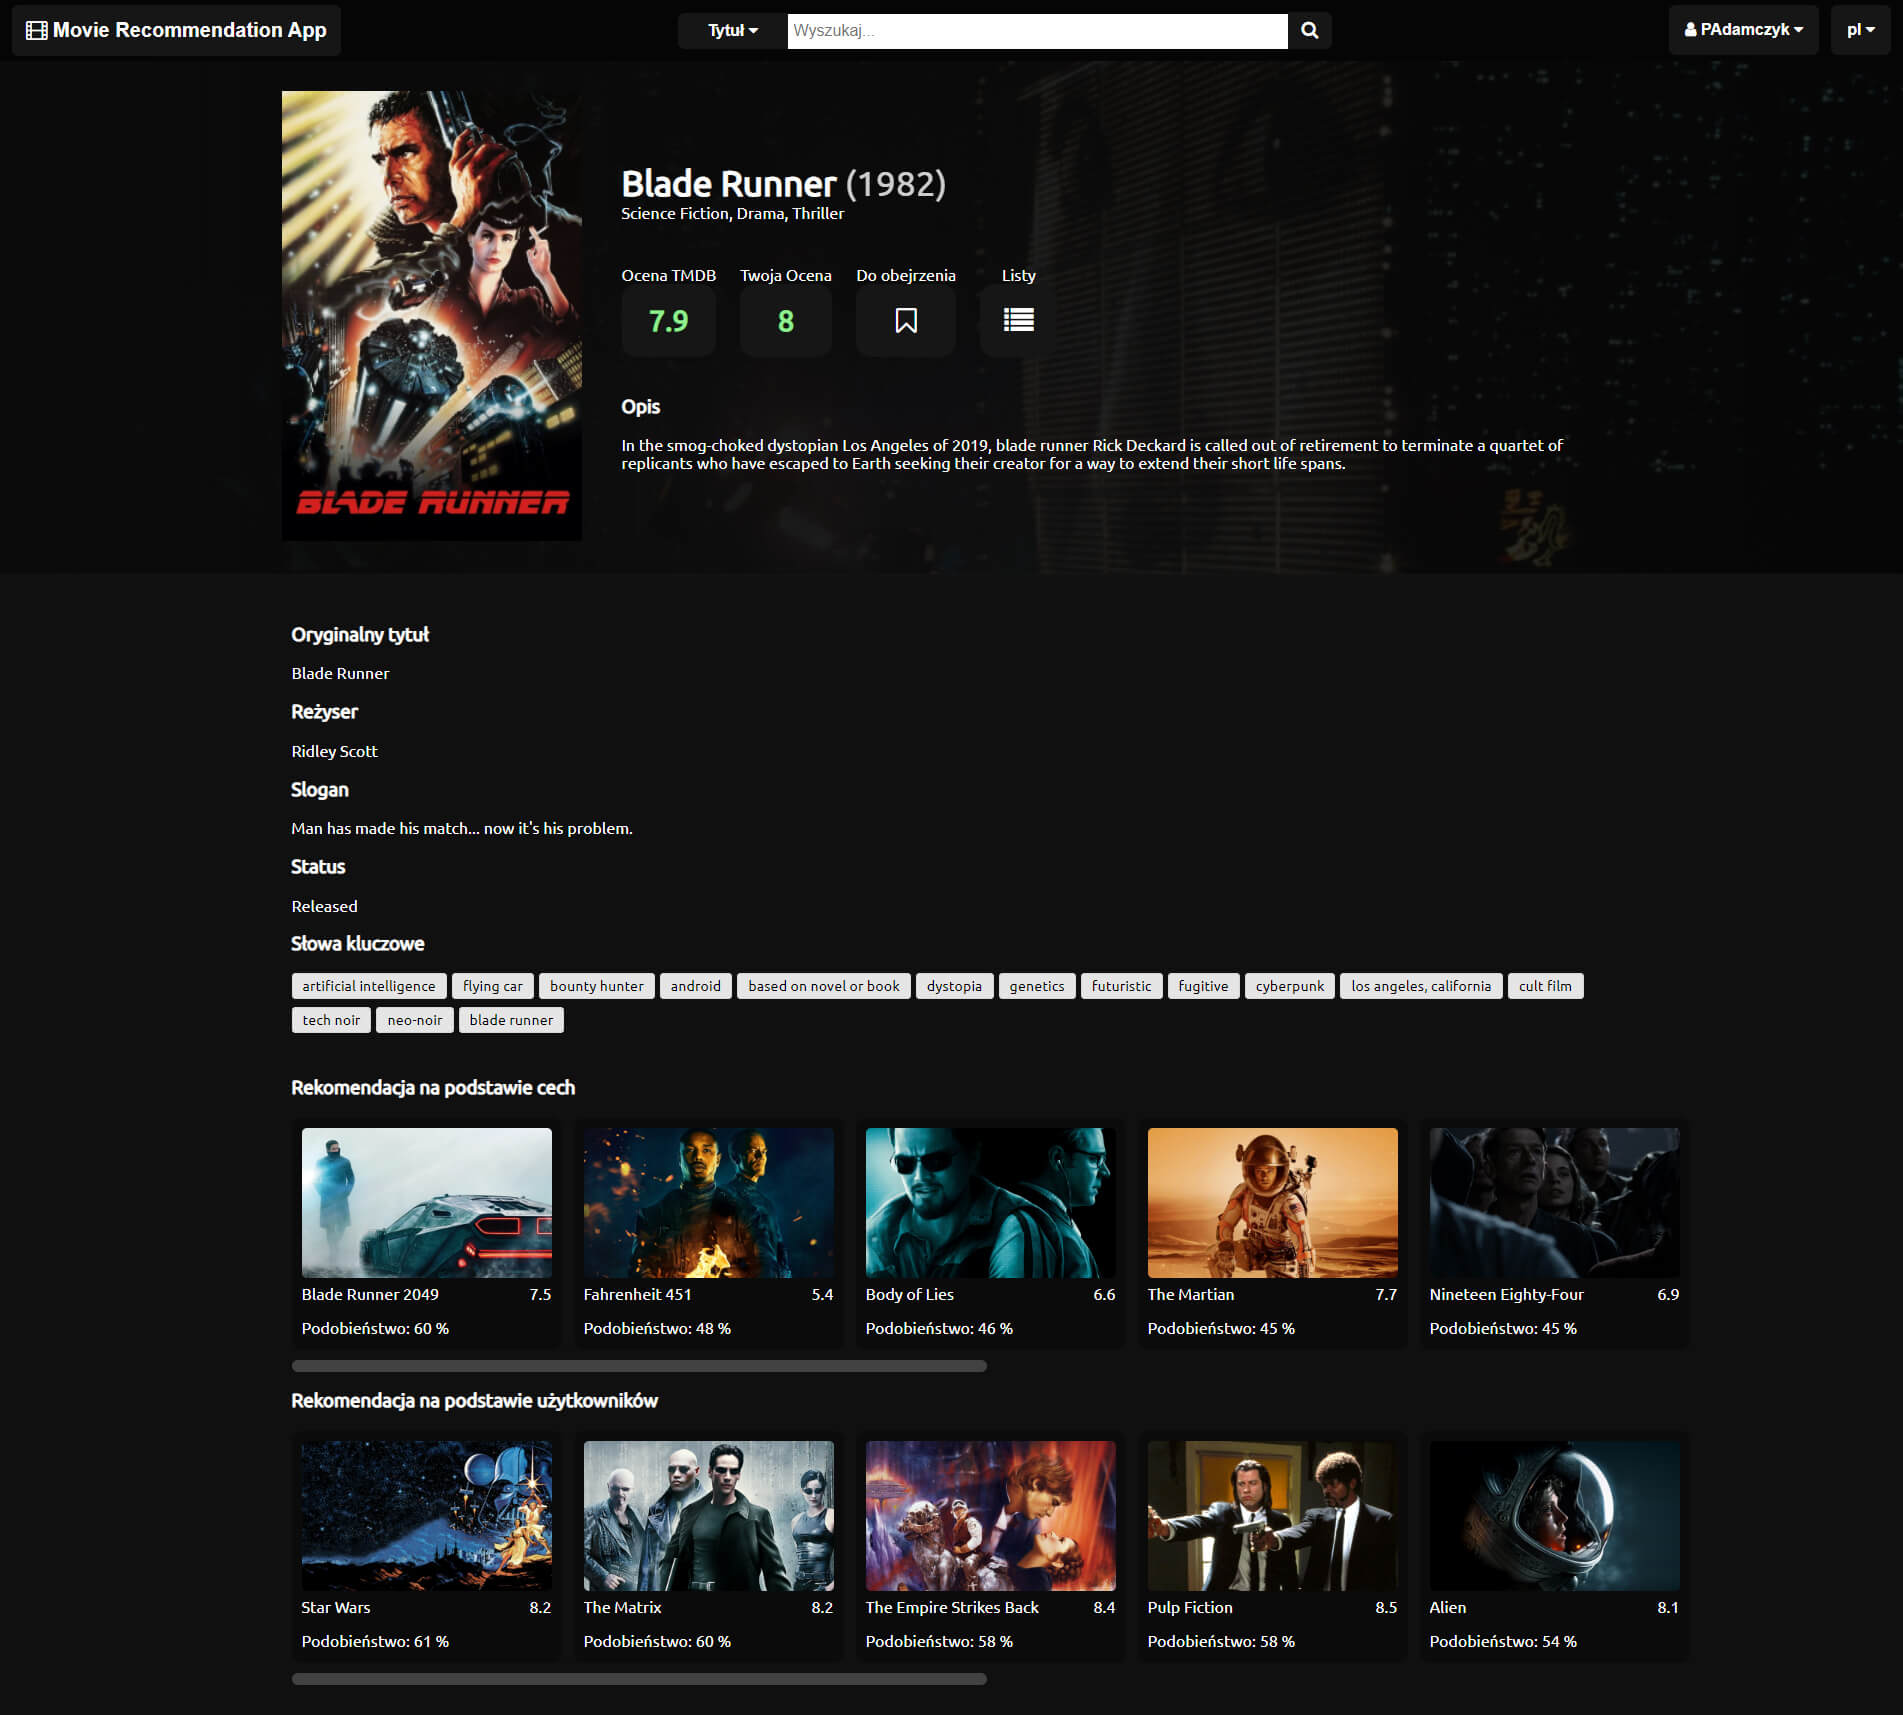Expand the pl language dropdown
Image resolution: width=1903 pixels, height=1715 pixels.
[1860, 30]
